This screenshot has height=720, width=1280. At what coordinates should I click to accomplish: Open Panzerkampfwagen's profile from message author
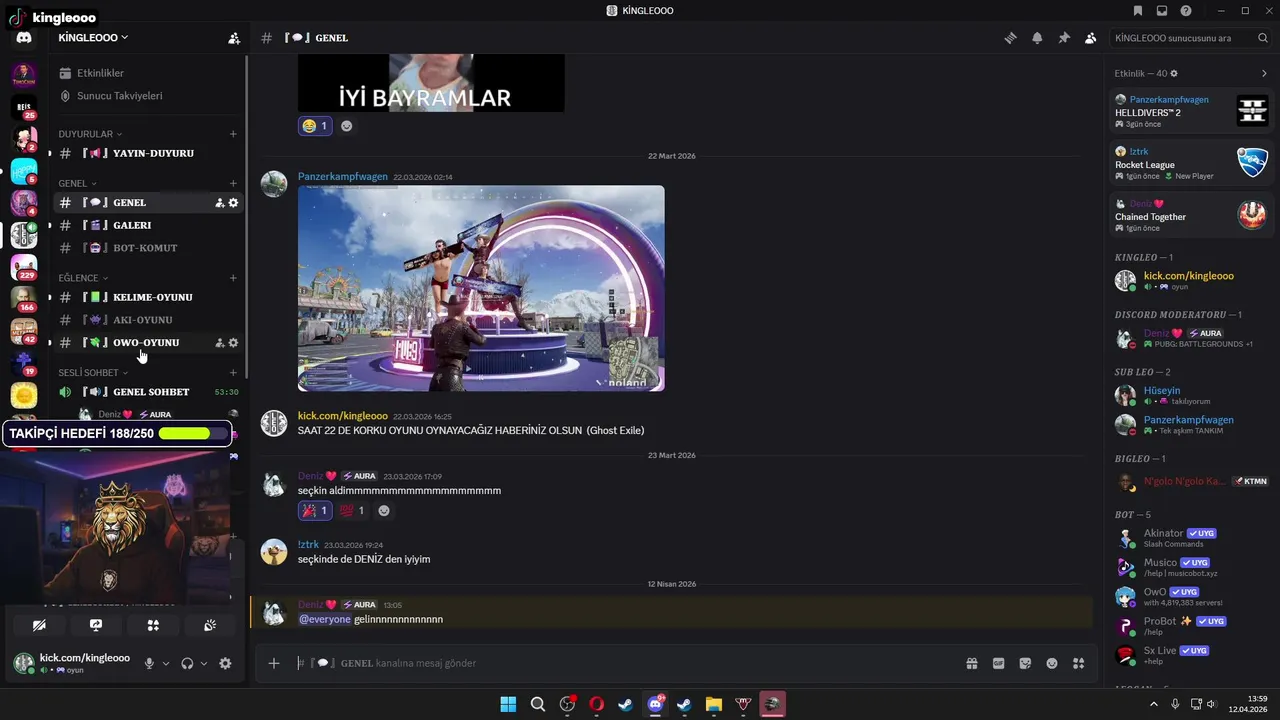click(343, 177)
